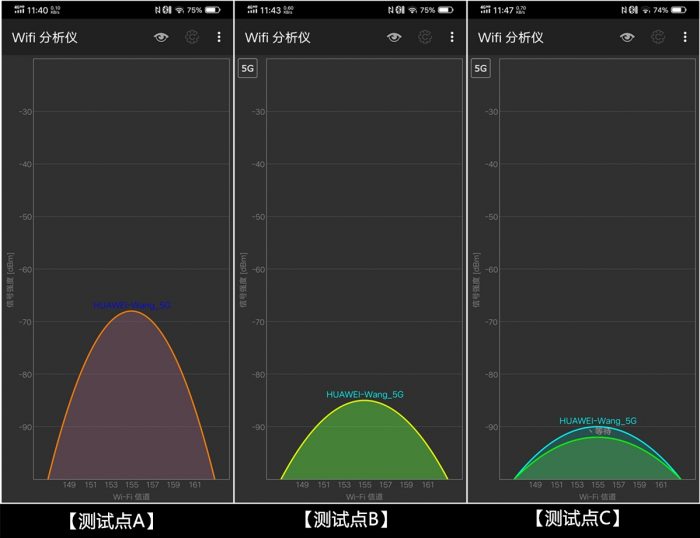Tap Wi-Fi status icon in 11:43 status bar

point(411,9)
